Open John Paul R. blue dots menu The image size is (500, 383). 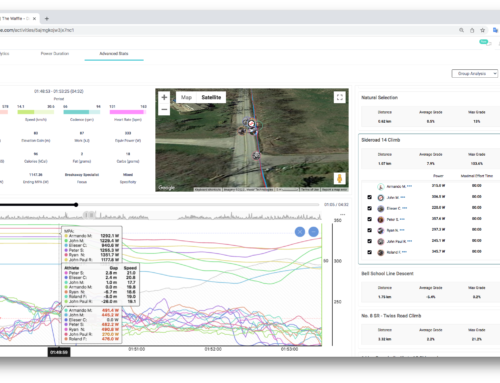(x=410, y=241)
